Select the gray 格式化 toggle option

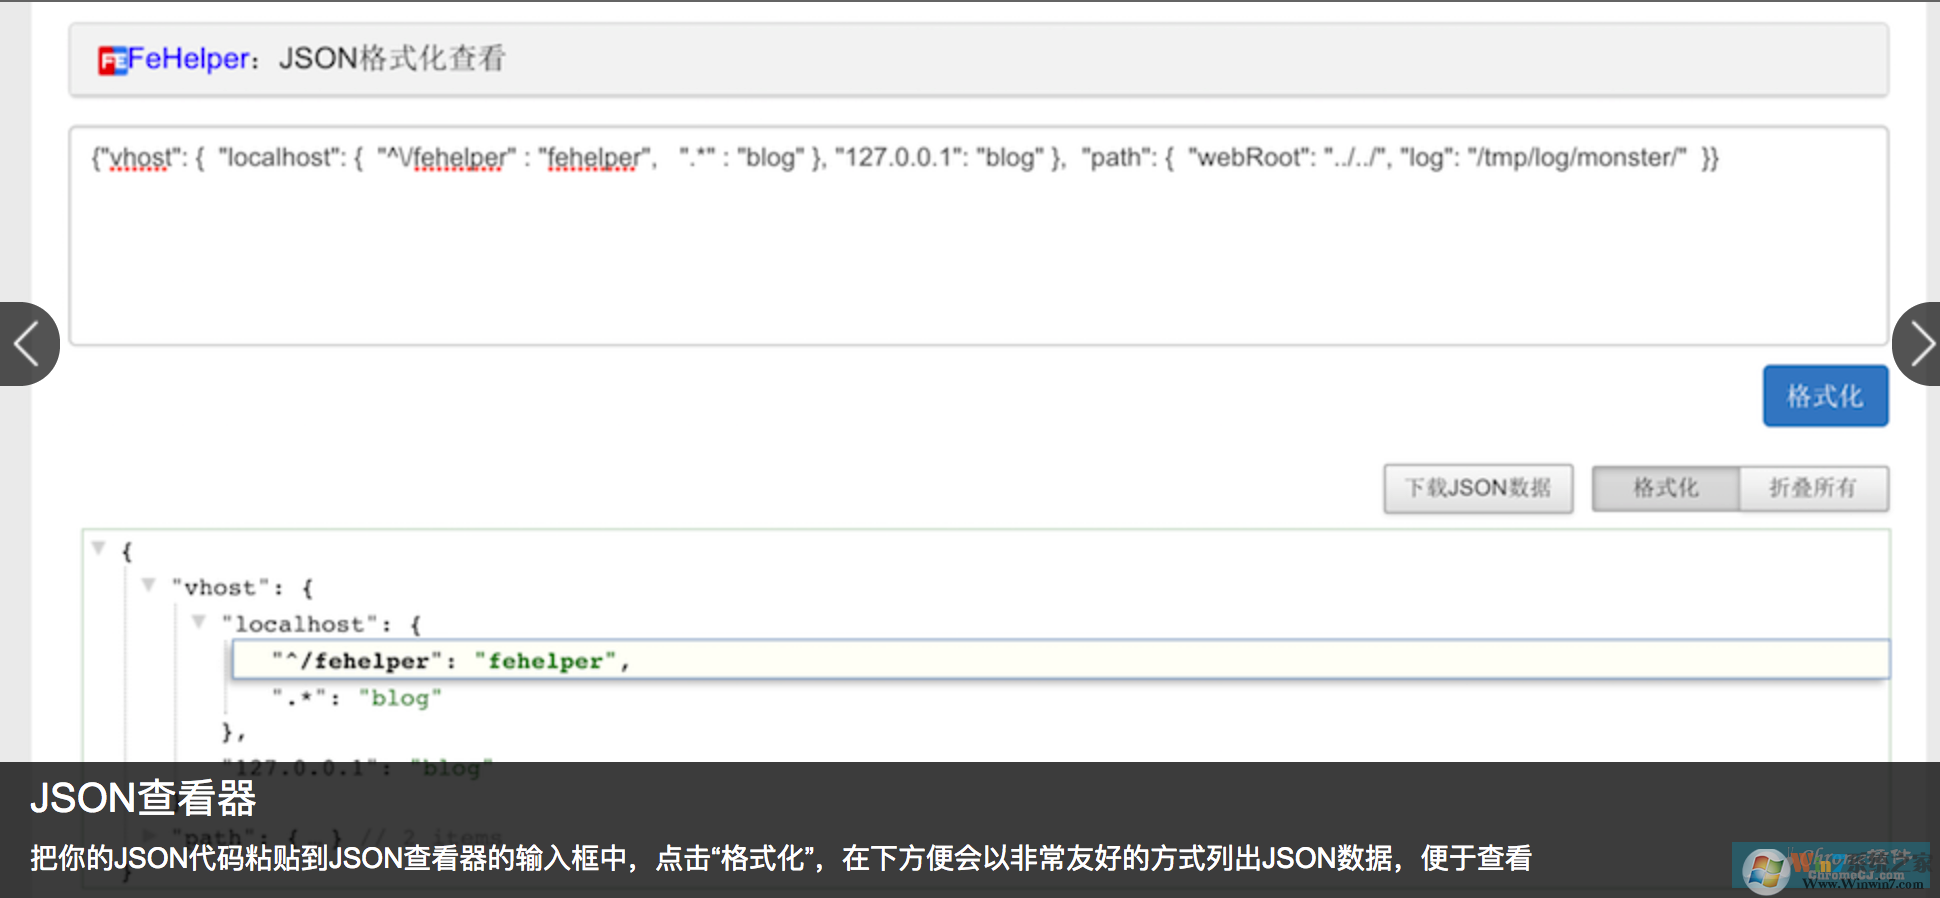point(1666,488)
